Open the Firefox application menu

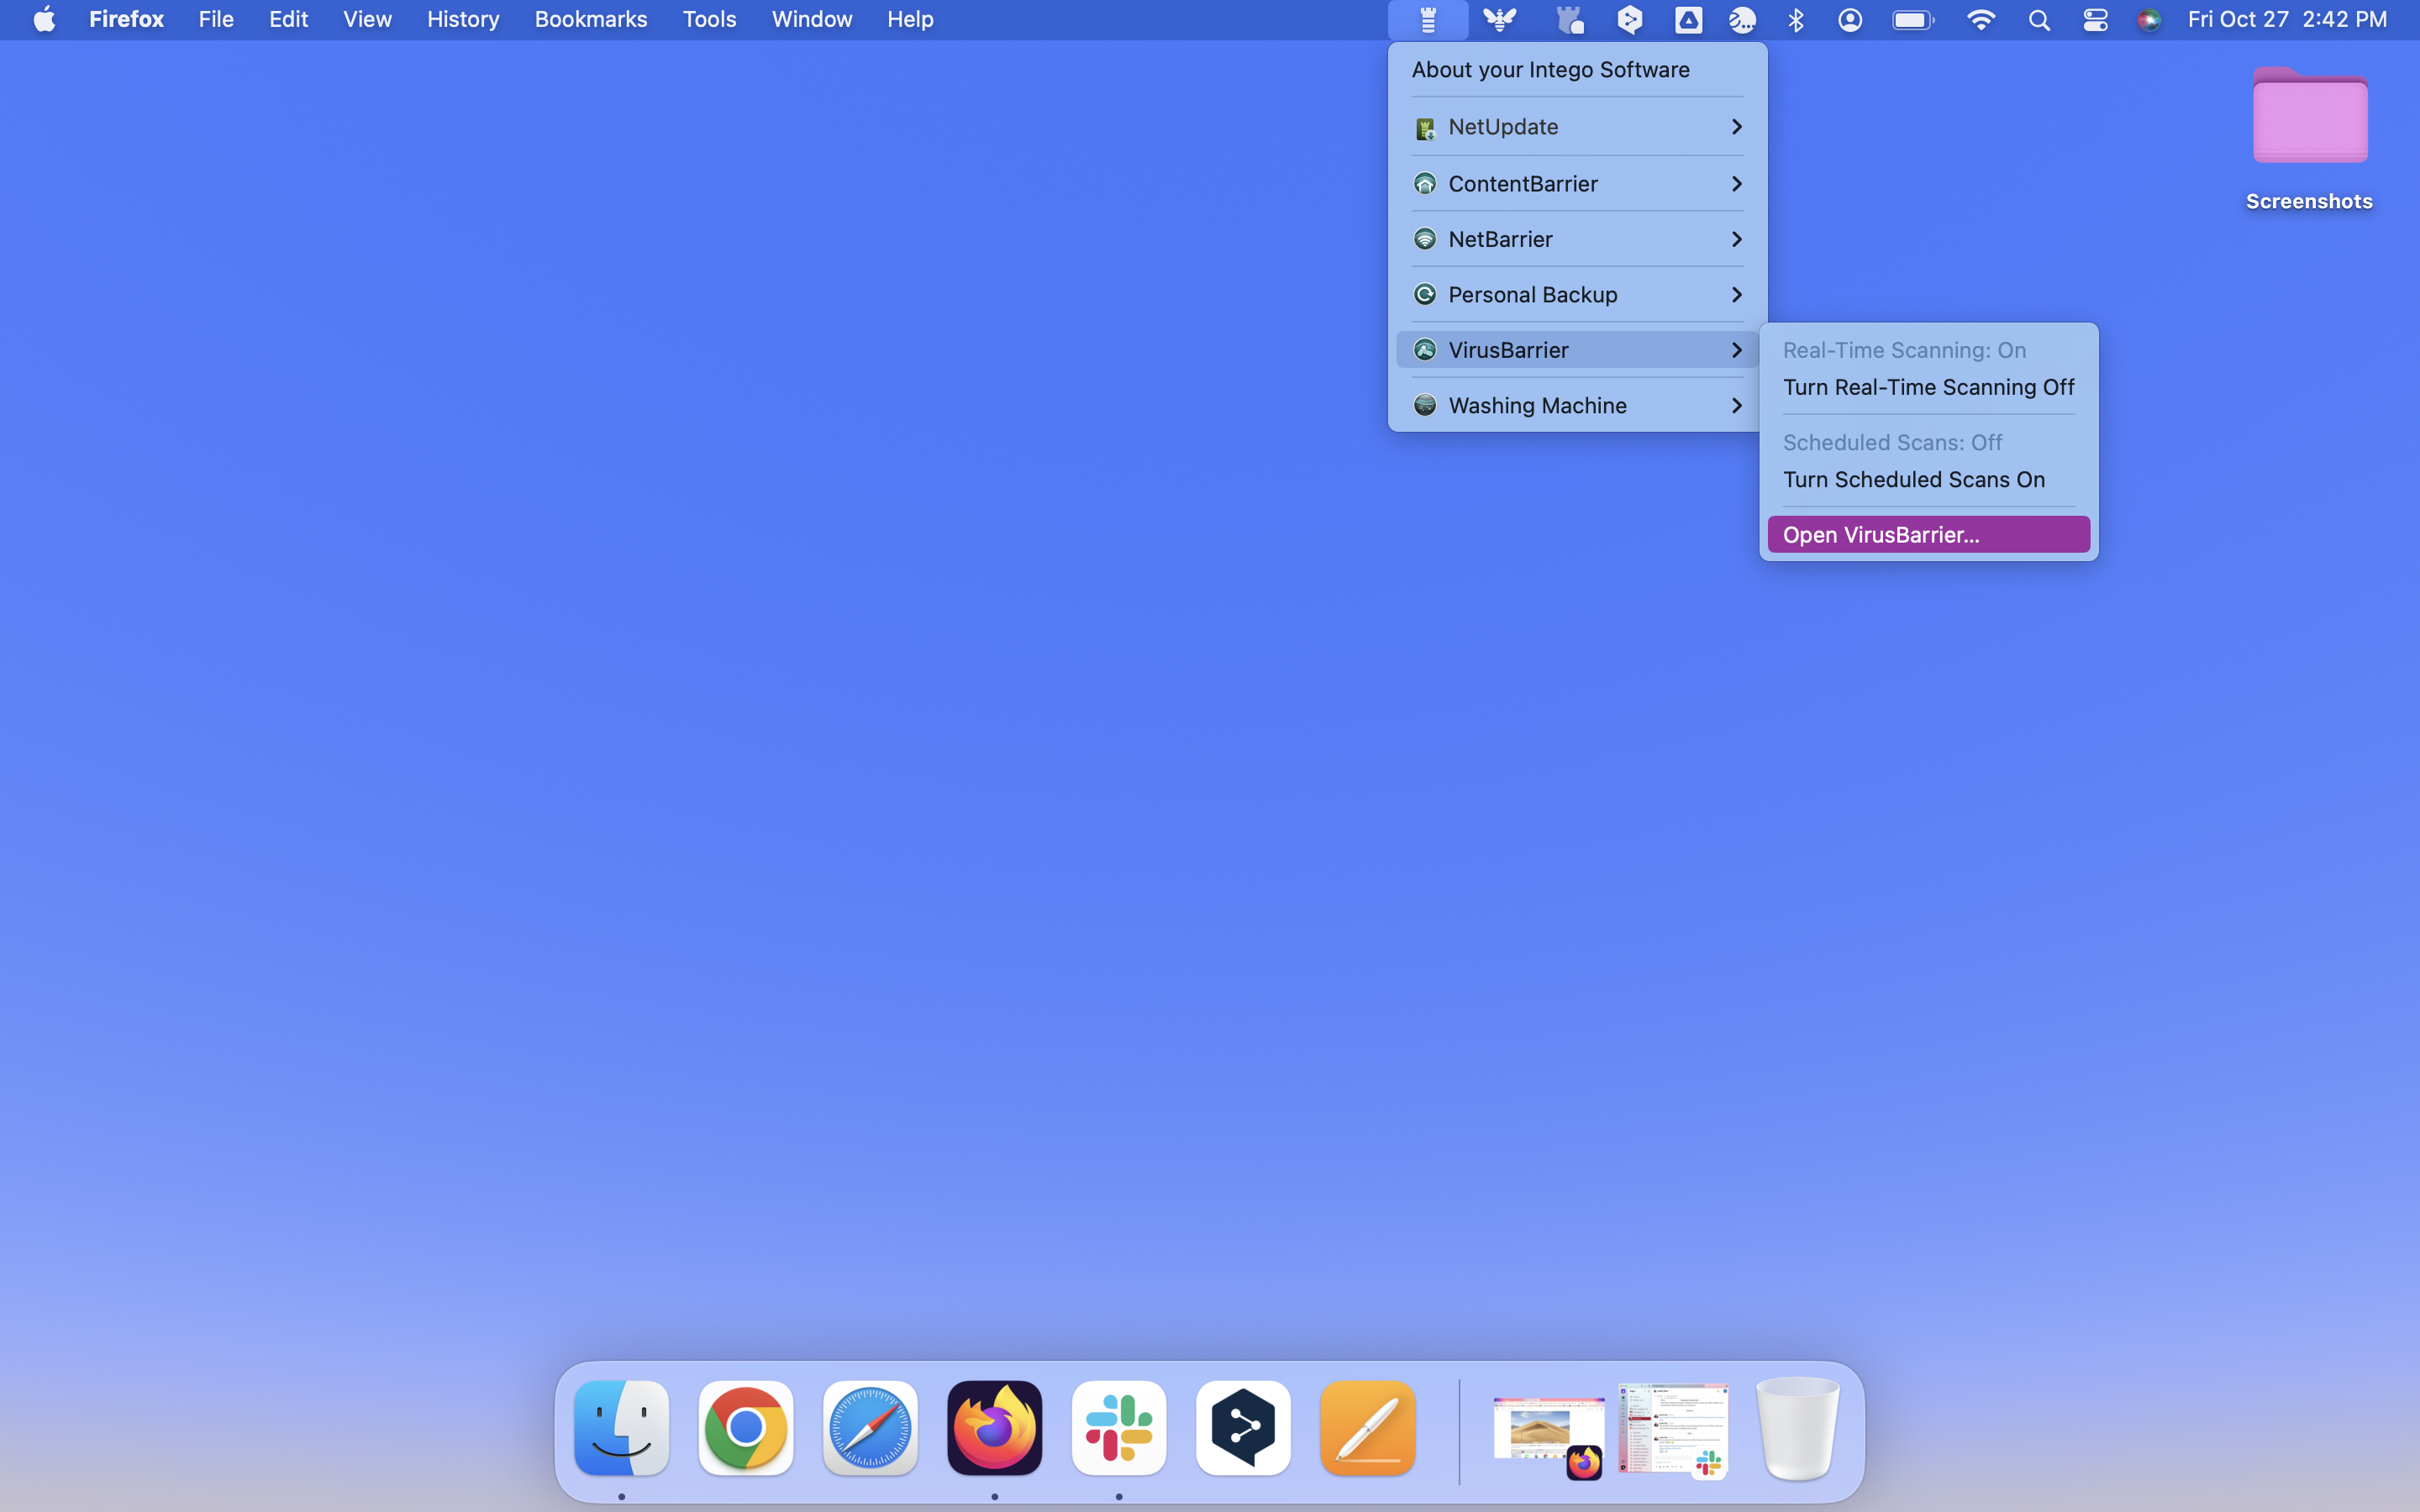(126, 19)
